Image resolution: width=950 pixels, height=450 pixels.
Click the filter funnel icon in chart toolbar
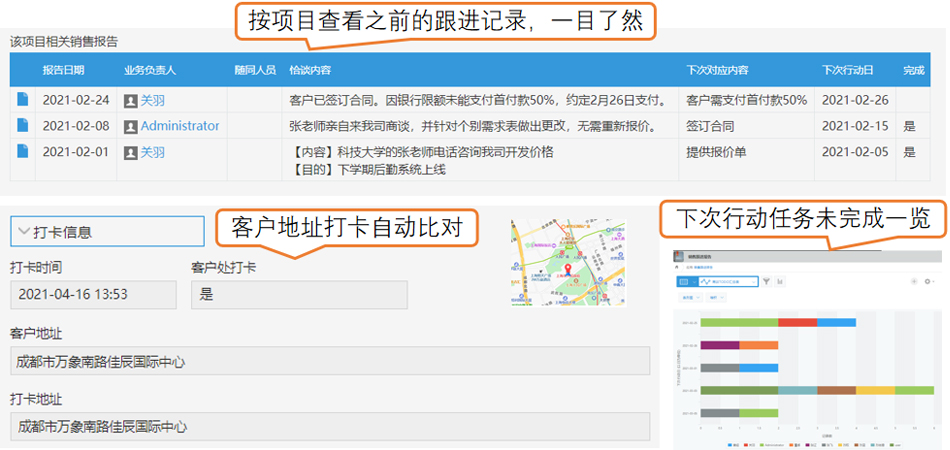coord(767,282)
